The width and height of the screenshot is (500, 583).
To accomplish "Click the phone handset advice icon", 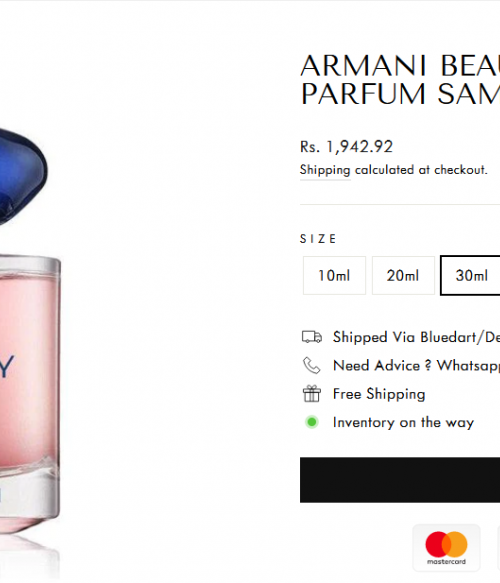I will (x=312, y=365).
